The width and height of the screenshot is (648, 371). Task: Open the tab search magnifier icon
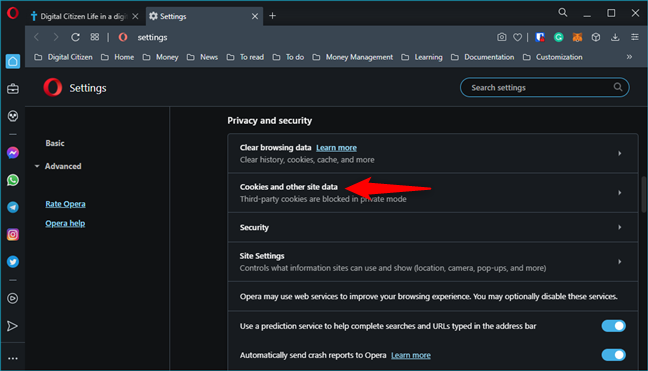click(x=562, y=12)
